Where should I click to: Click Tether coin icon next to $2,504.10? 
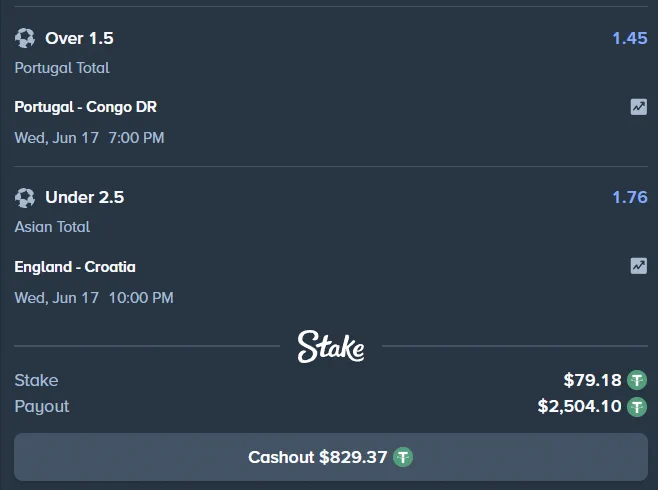click(x=637, y=407)
